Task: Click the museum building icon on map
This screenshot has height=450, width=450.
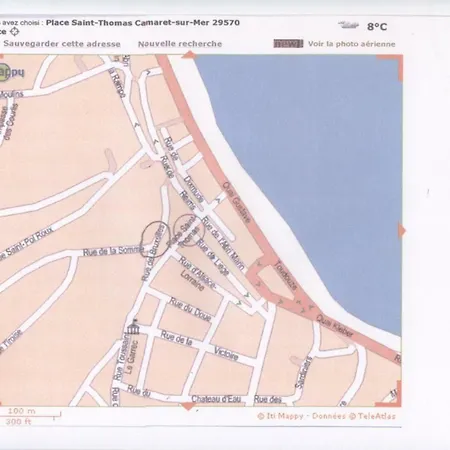Action: 133,327
